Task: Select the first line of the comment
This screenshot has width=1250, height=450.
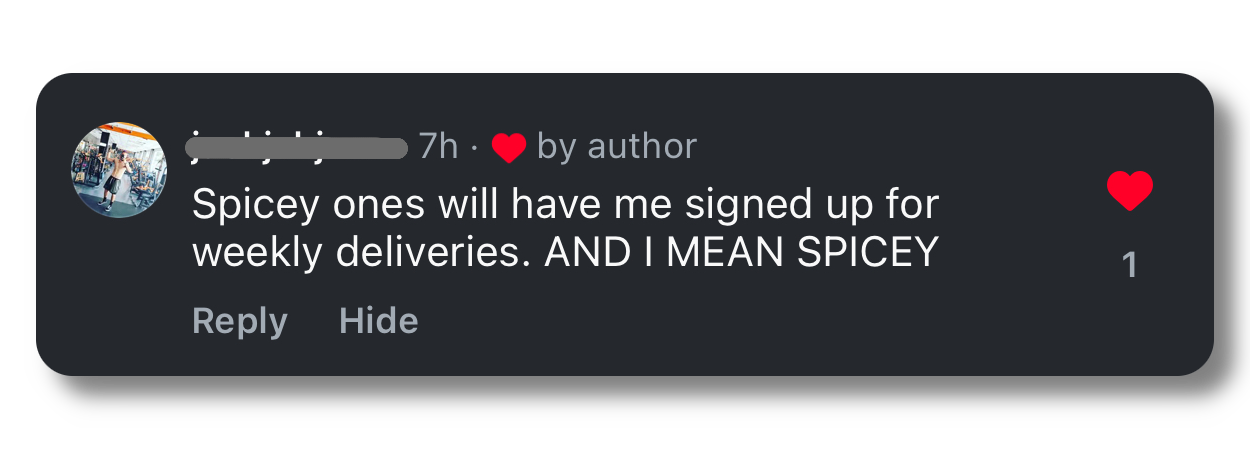Action: pos(565,205)
